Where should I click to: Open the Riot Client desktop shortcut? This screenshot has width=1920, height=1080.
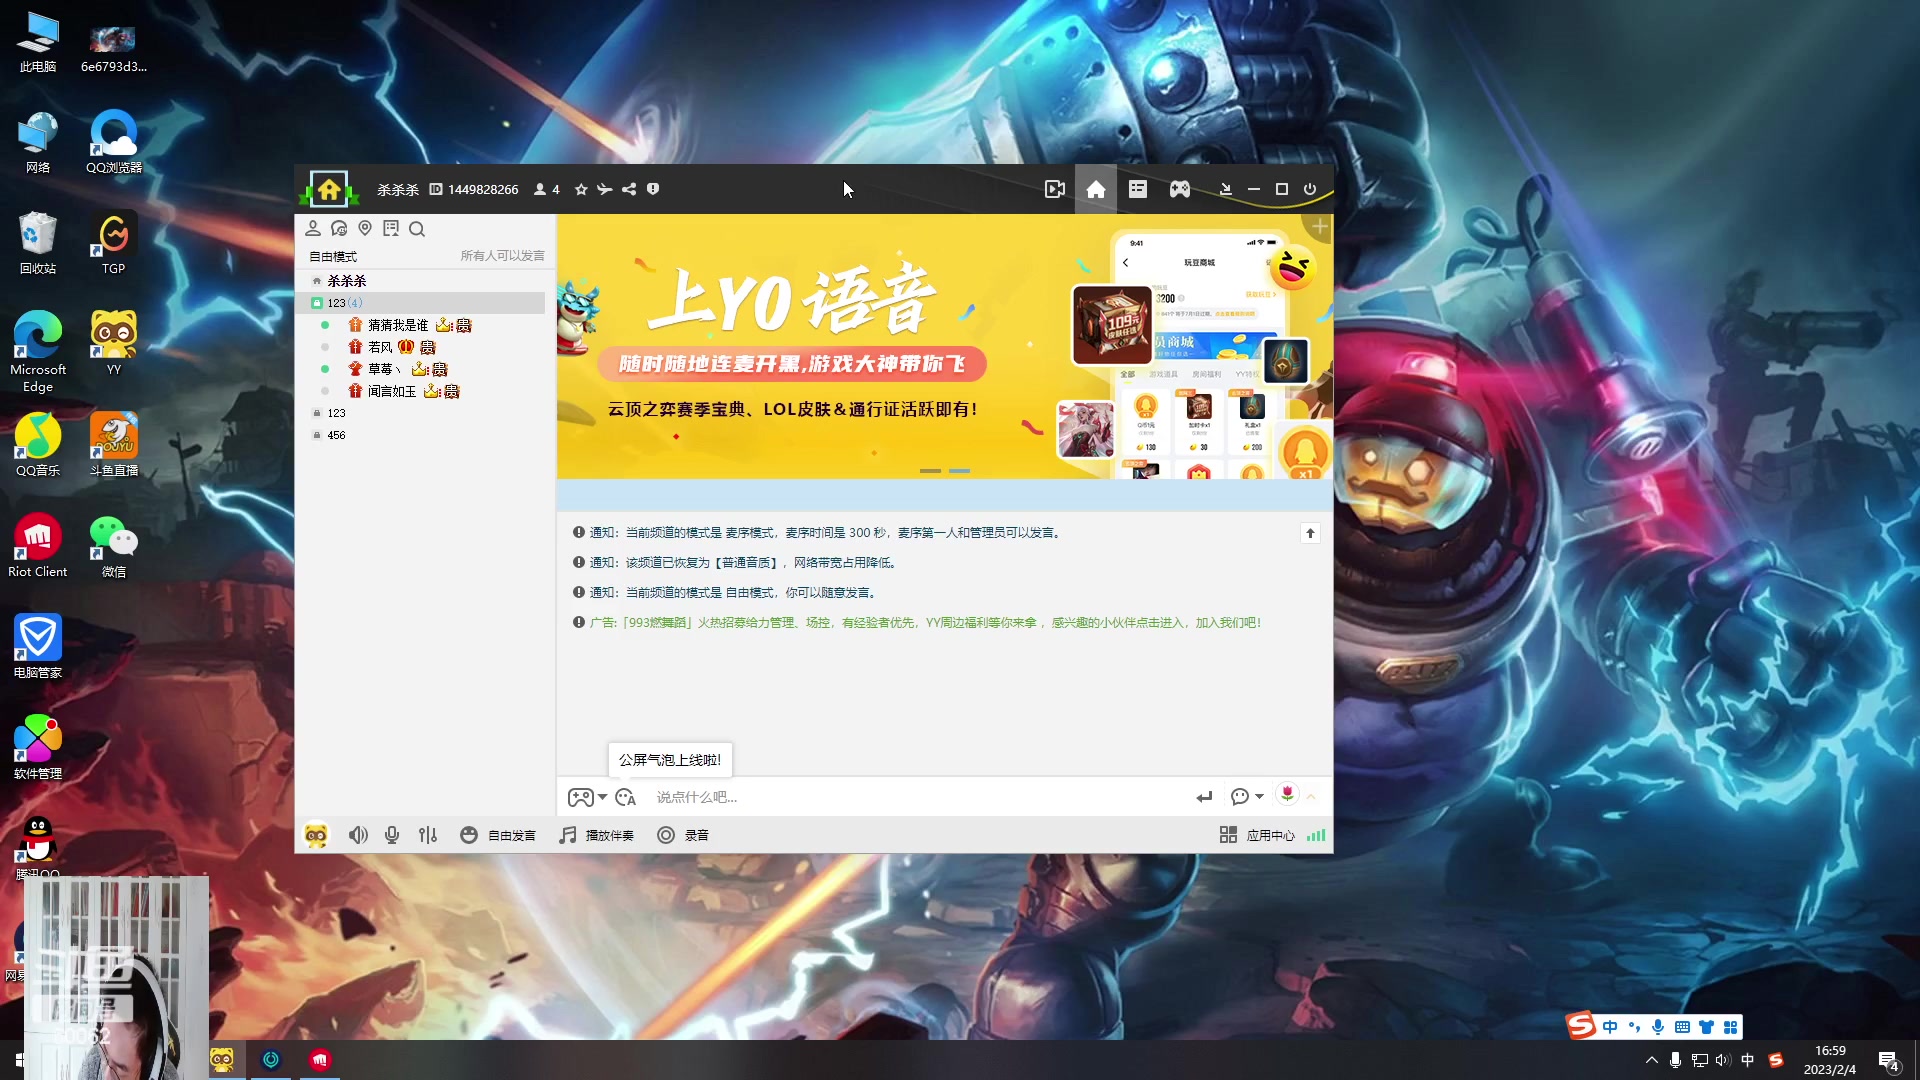[x=38, y=545]
